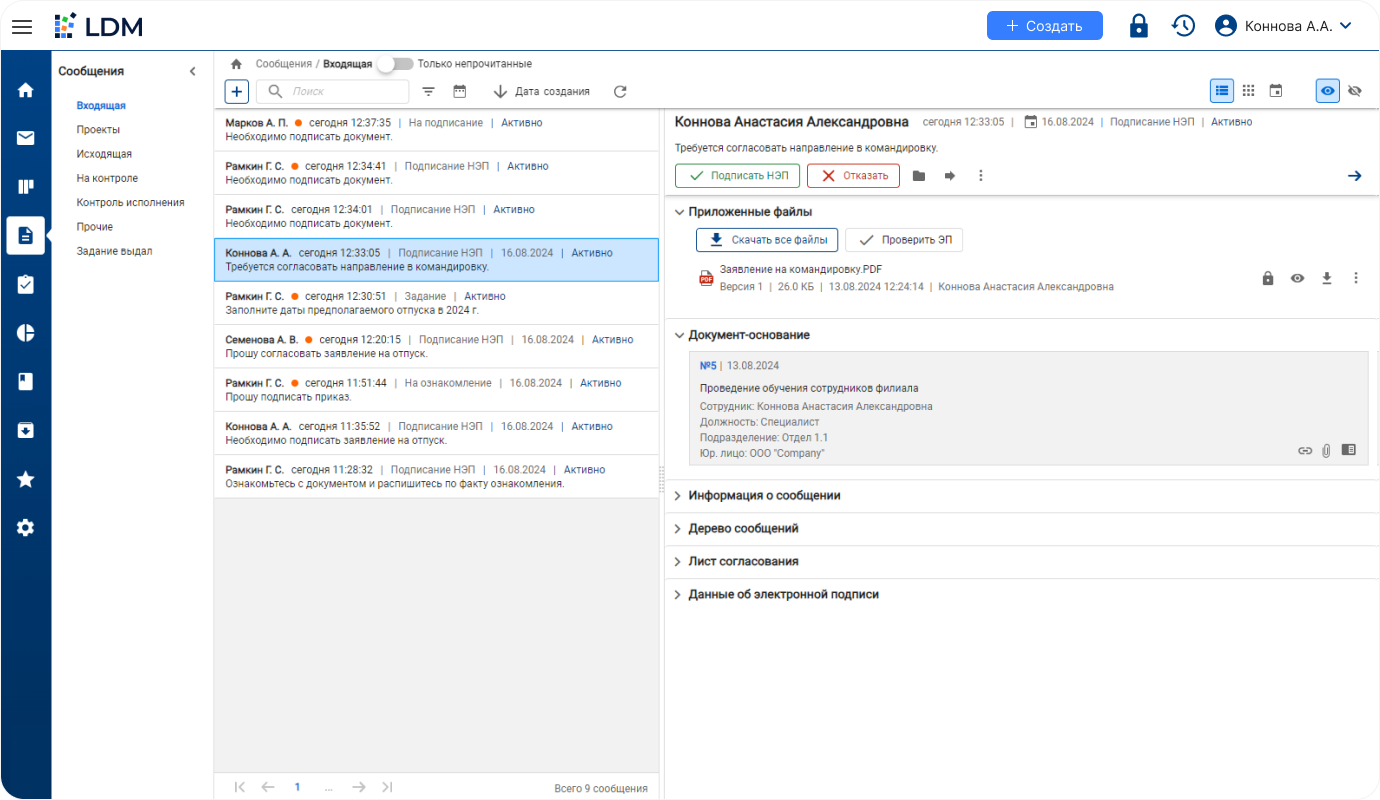Refresh the message list

[x=620, y=91]
